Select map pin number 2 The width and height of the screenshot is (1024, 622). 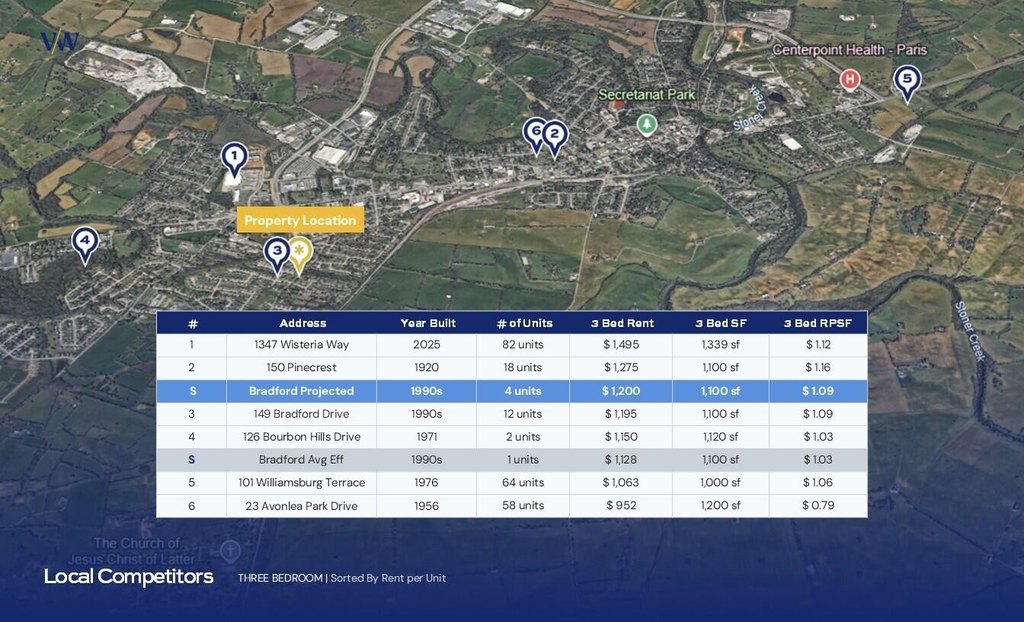(x=554, y=136)
